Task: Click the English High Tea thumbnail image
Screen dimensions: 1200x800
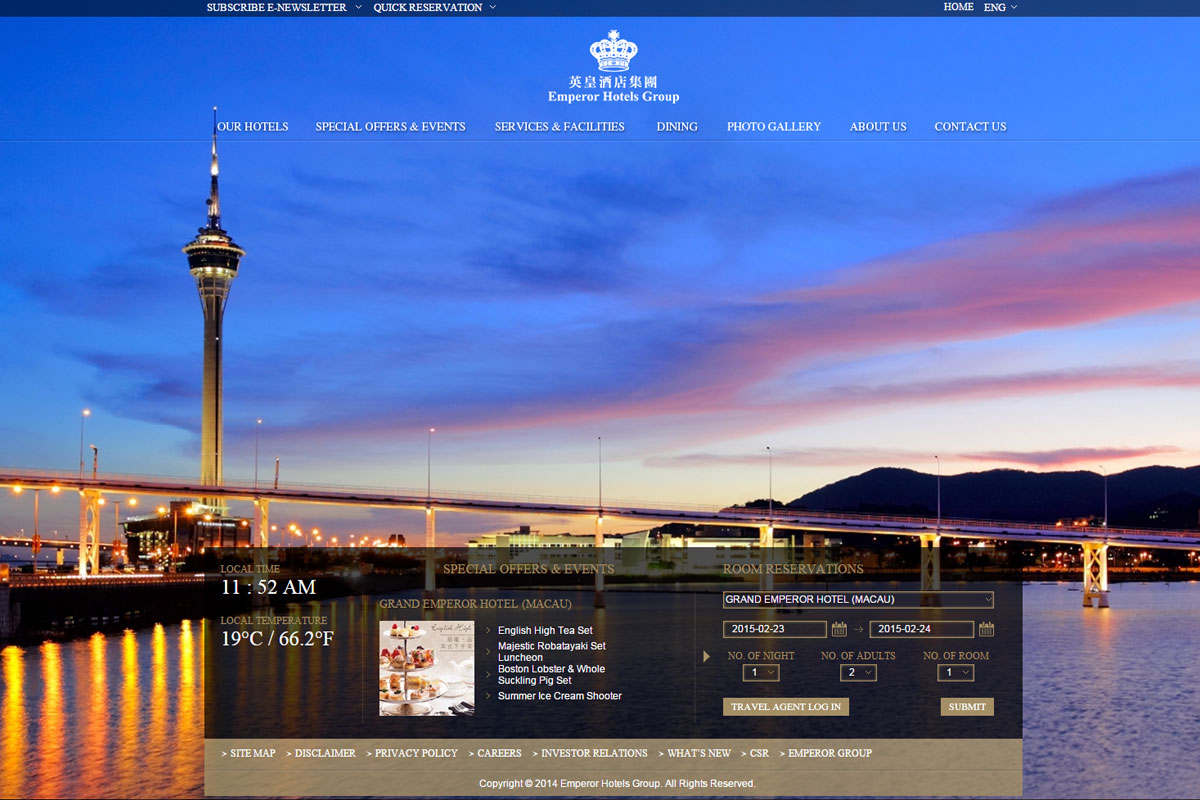Action: pos(427,668)
